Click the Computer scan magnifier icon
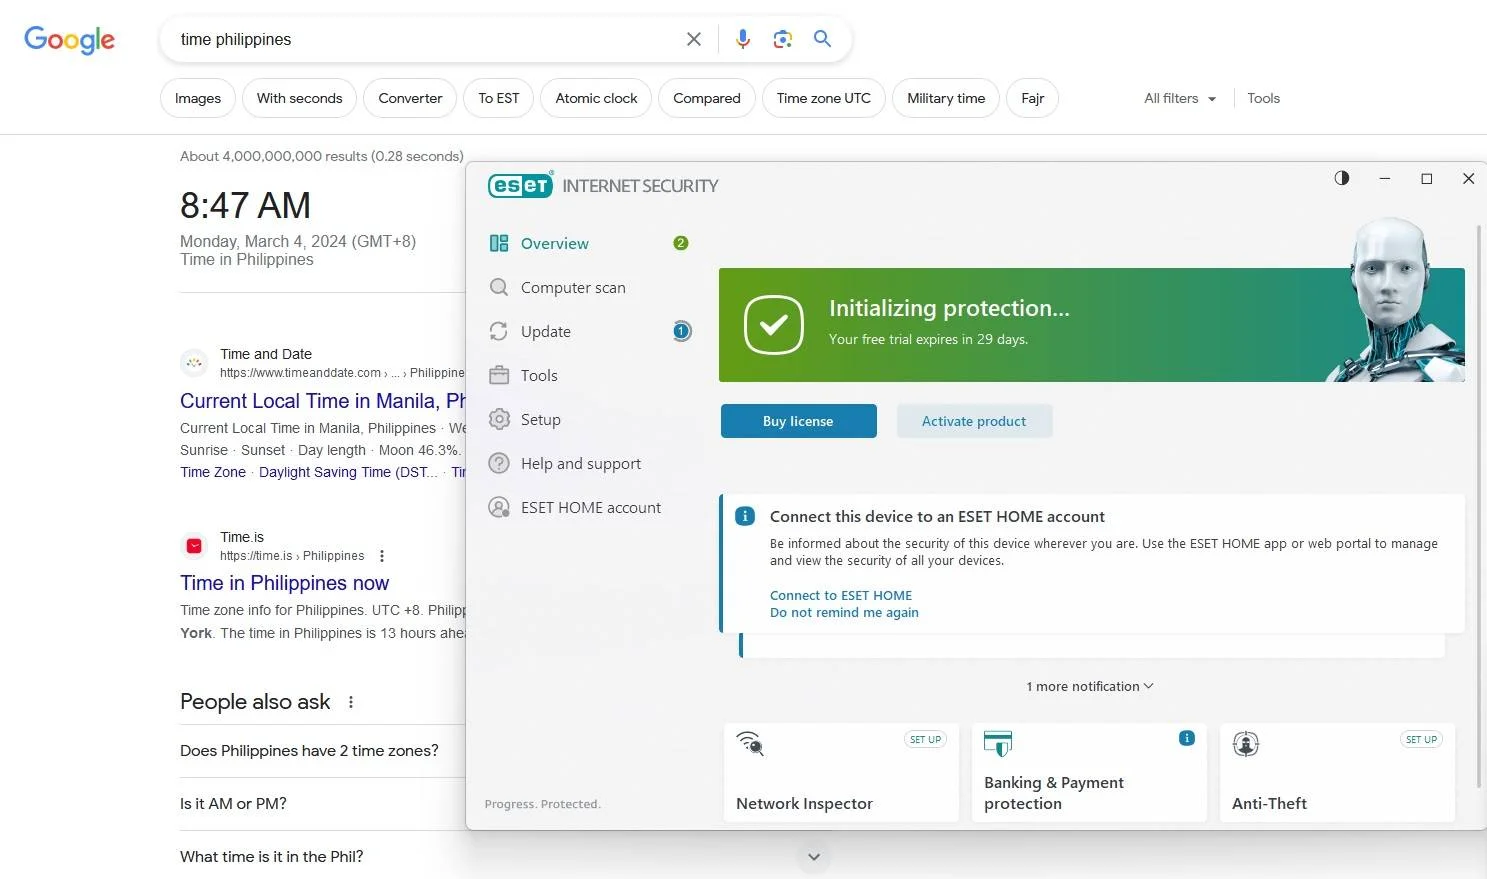1487x879 pixels. [x=499, y=287]
